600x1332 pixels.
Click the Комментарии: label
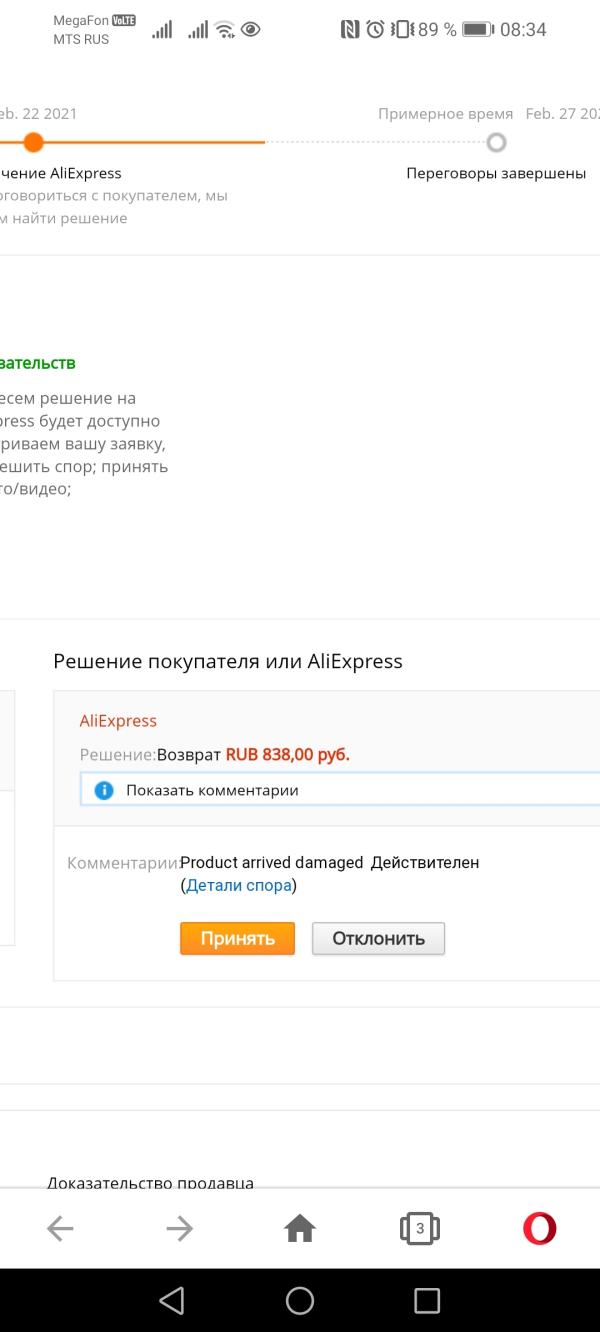coord(123,863)
